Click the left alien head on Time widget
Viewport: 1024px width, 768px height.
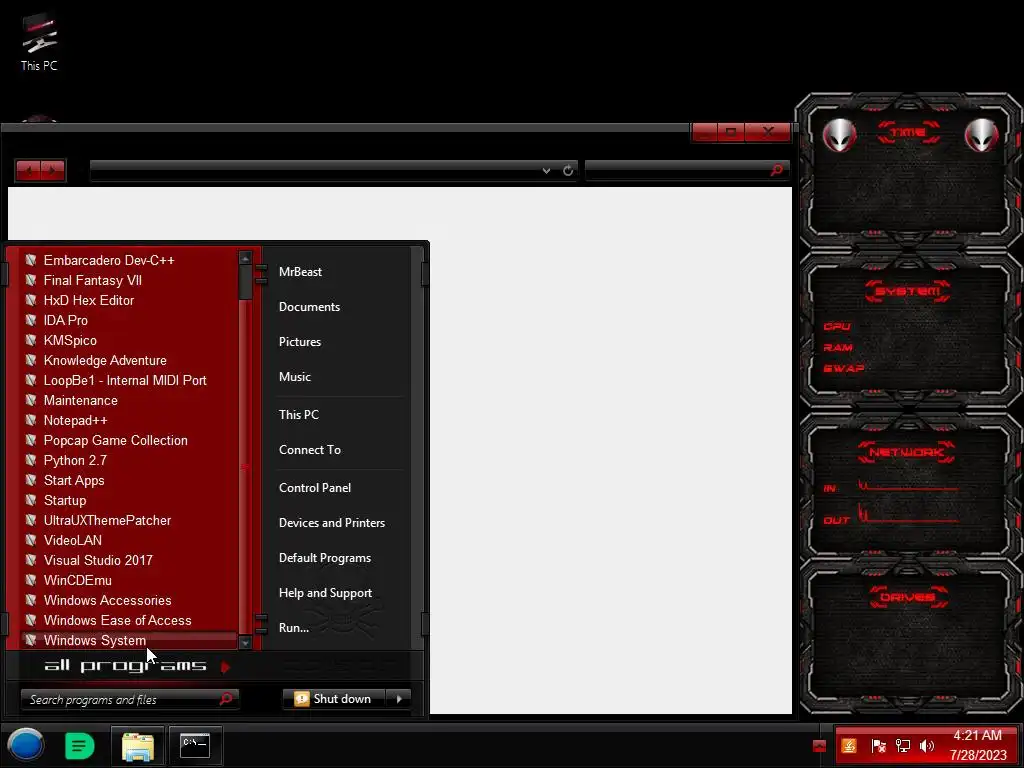pos(839,135)
